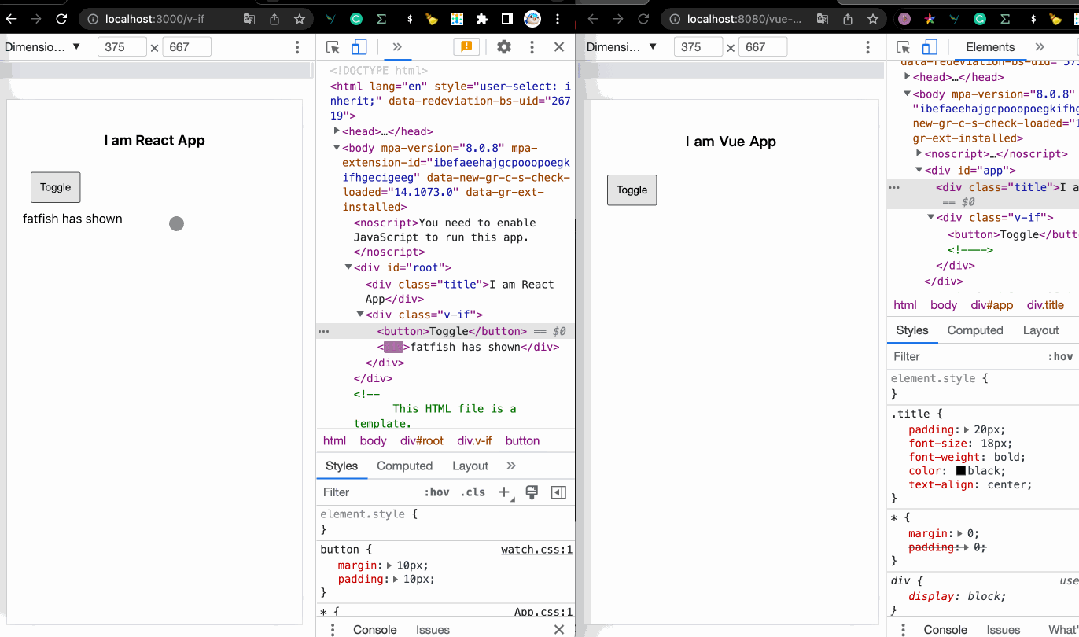This screenshot has height=637, width=1079.
Task: Edit height field 667 in React device toolbar
Action: click(186, 47)
